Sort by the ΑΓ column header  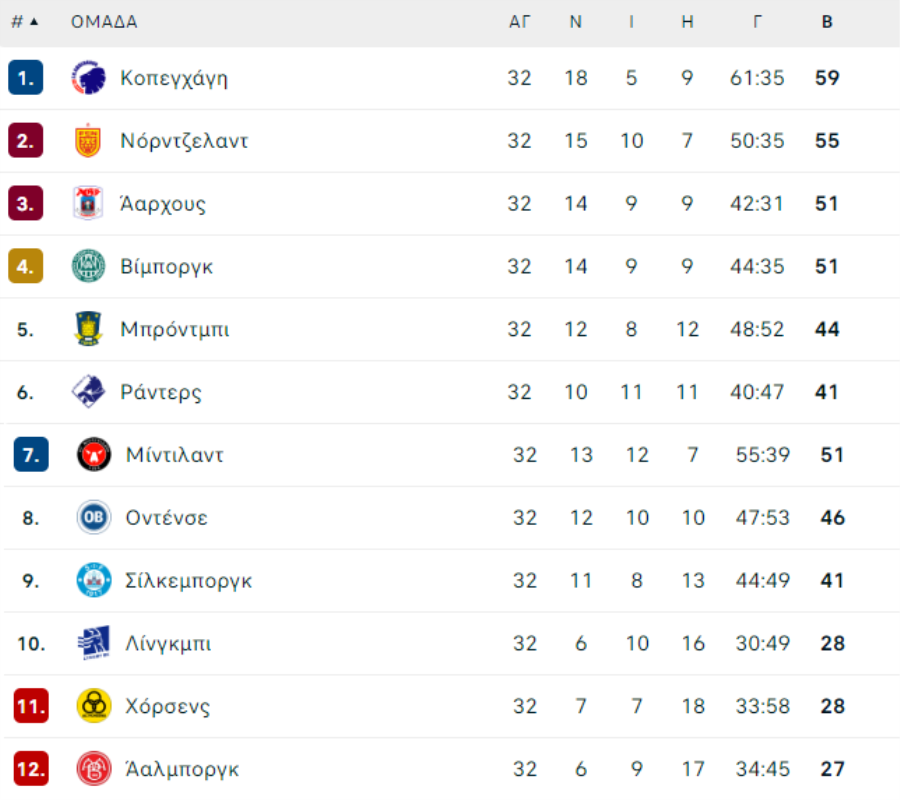click(x=519, y=22)
